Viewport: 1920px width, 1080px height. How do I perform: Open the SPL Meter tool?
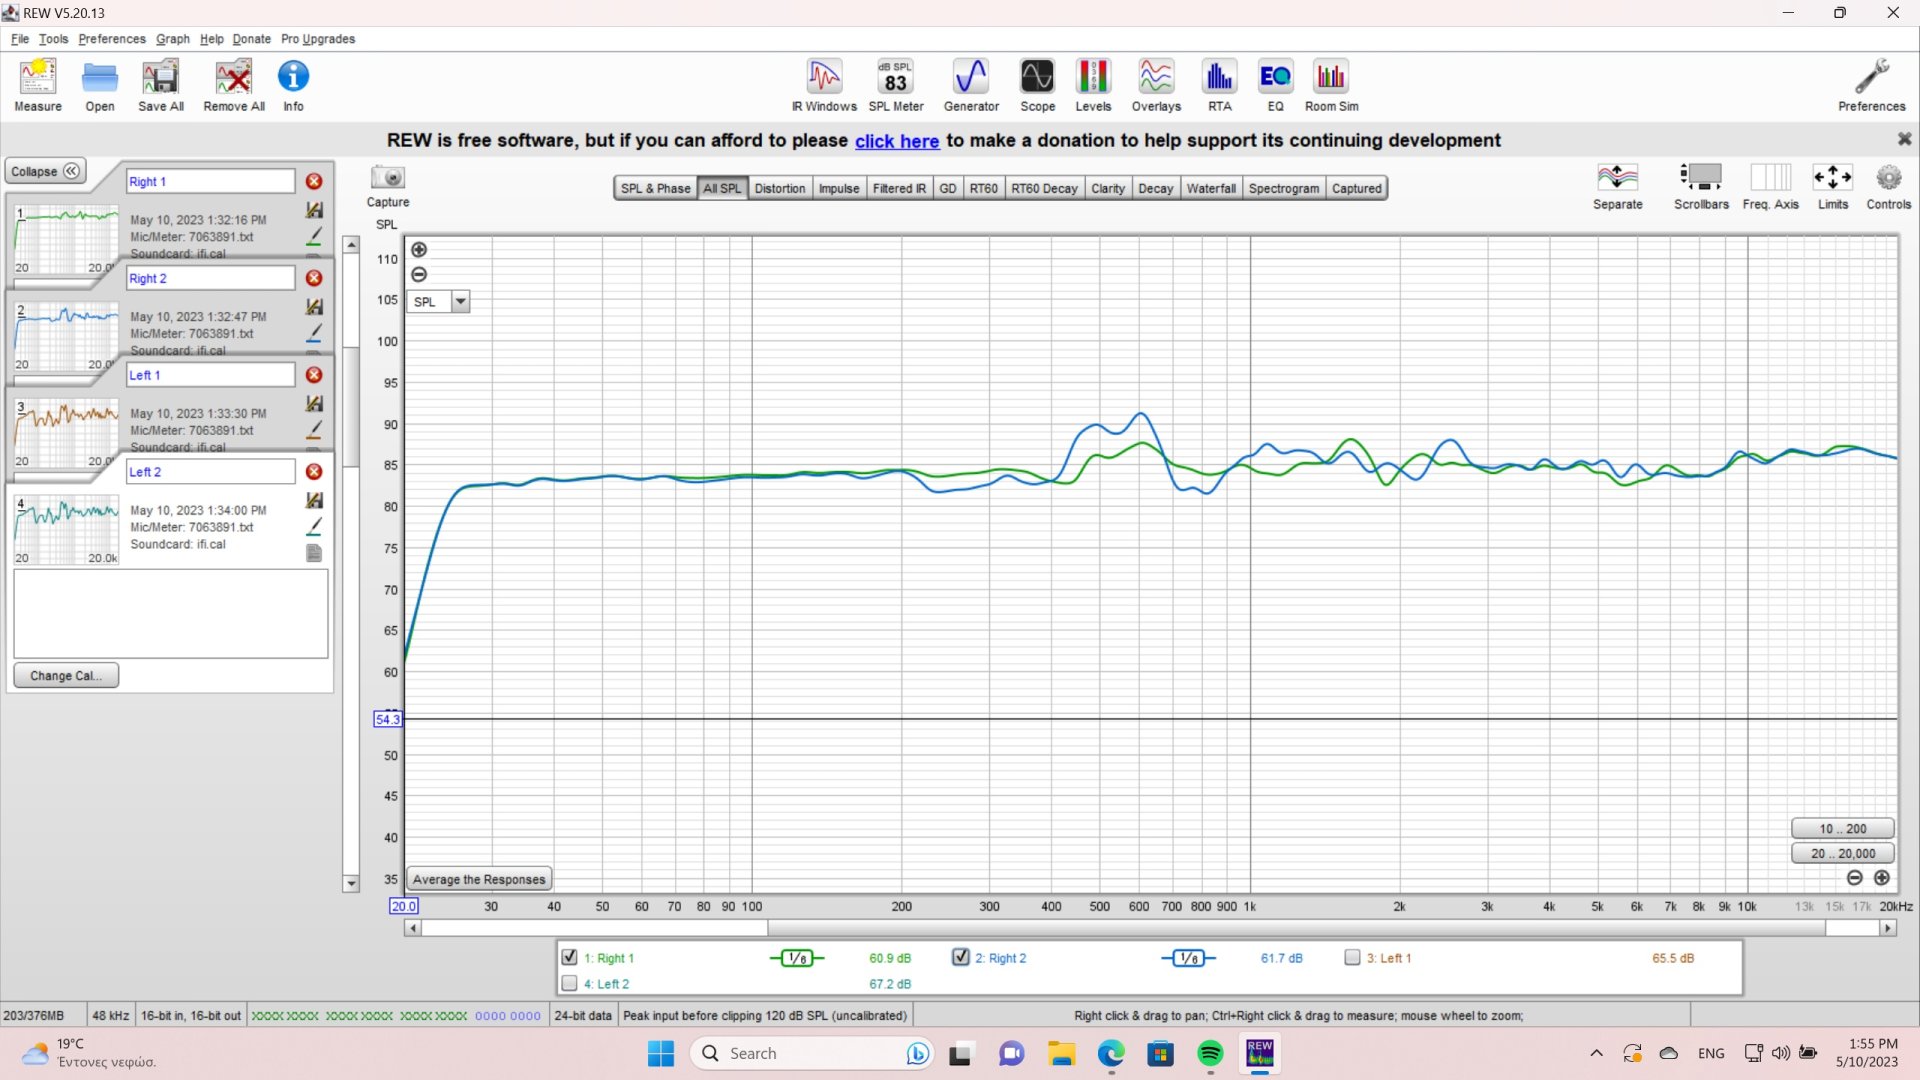click(x=896, y=85)
